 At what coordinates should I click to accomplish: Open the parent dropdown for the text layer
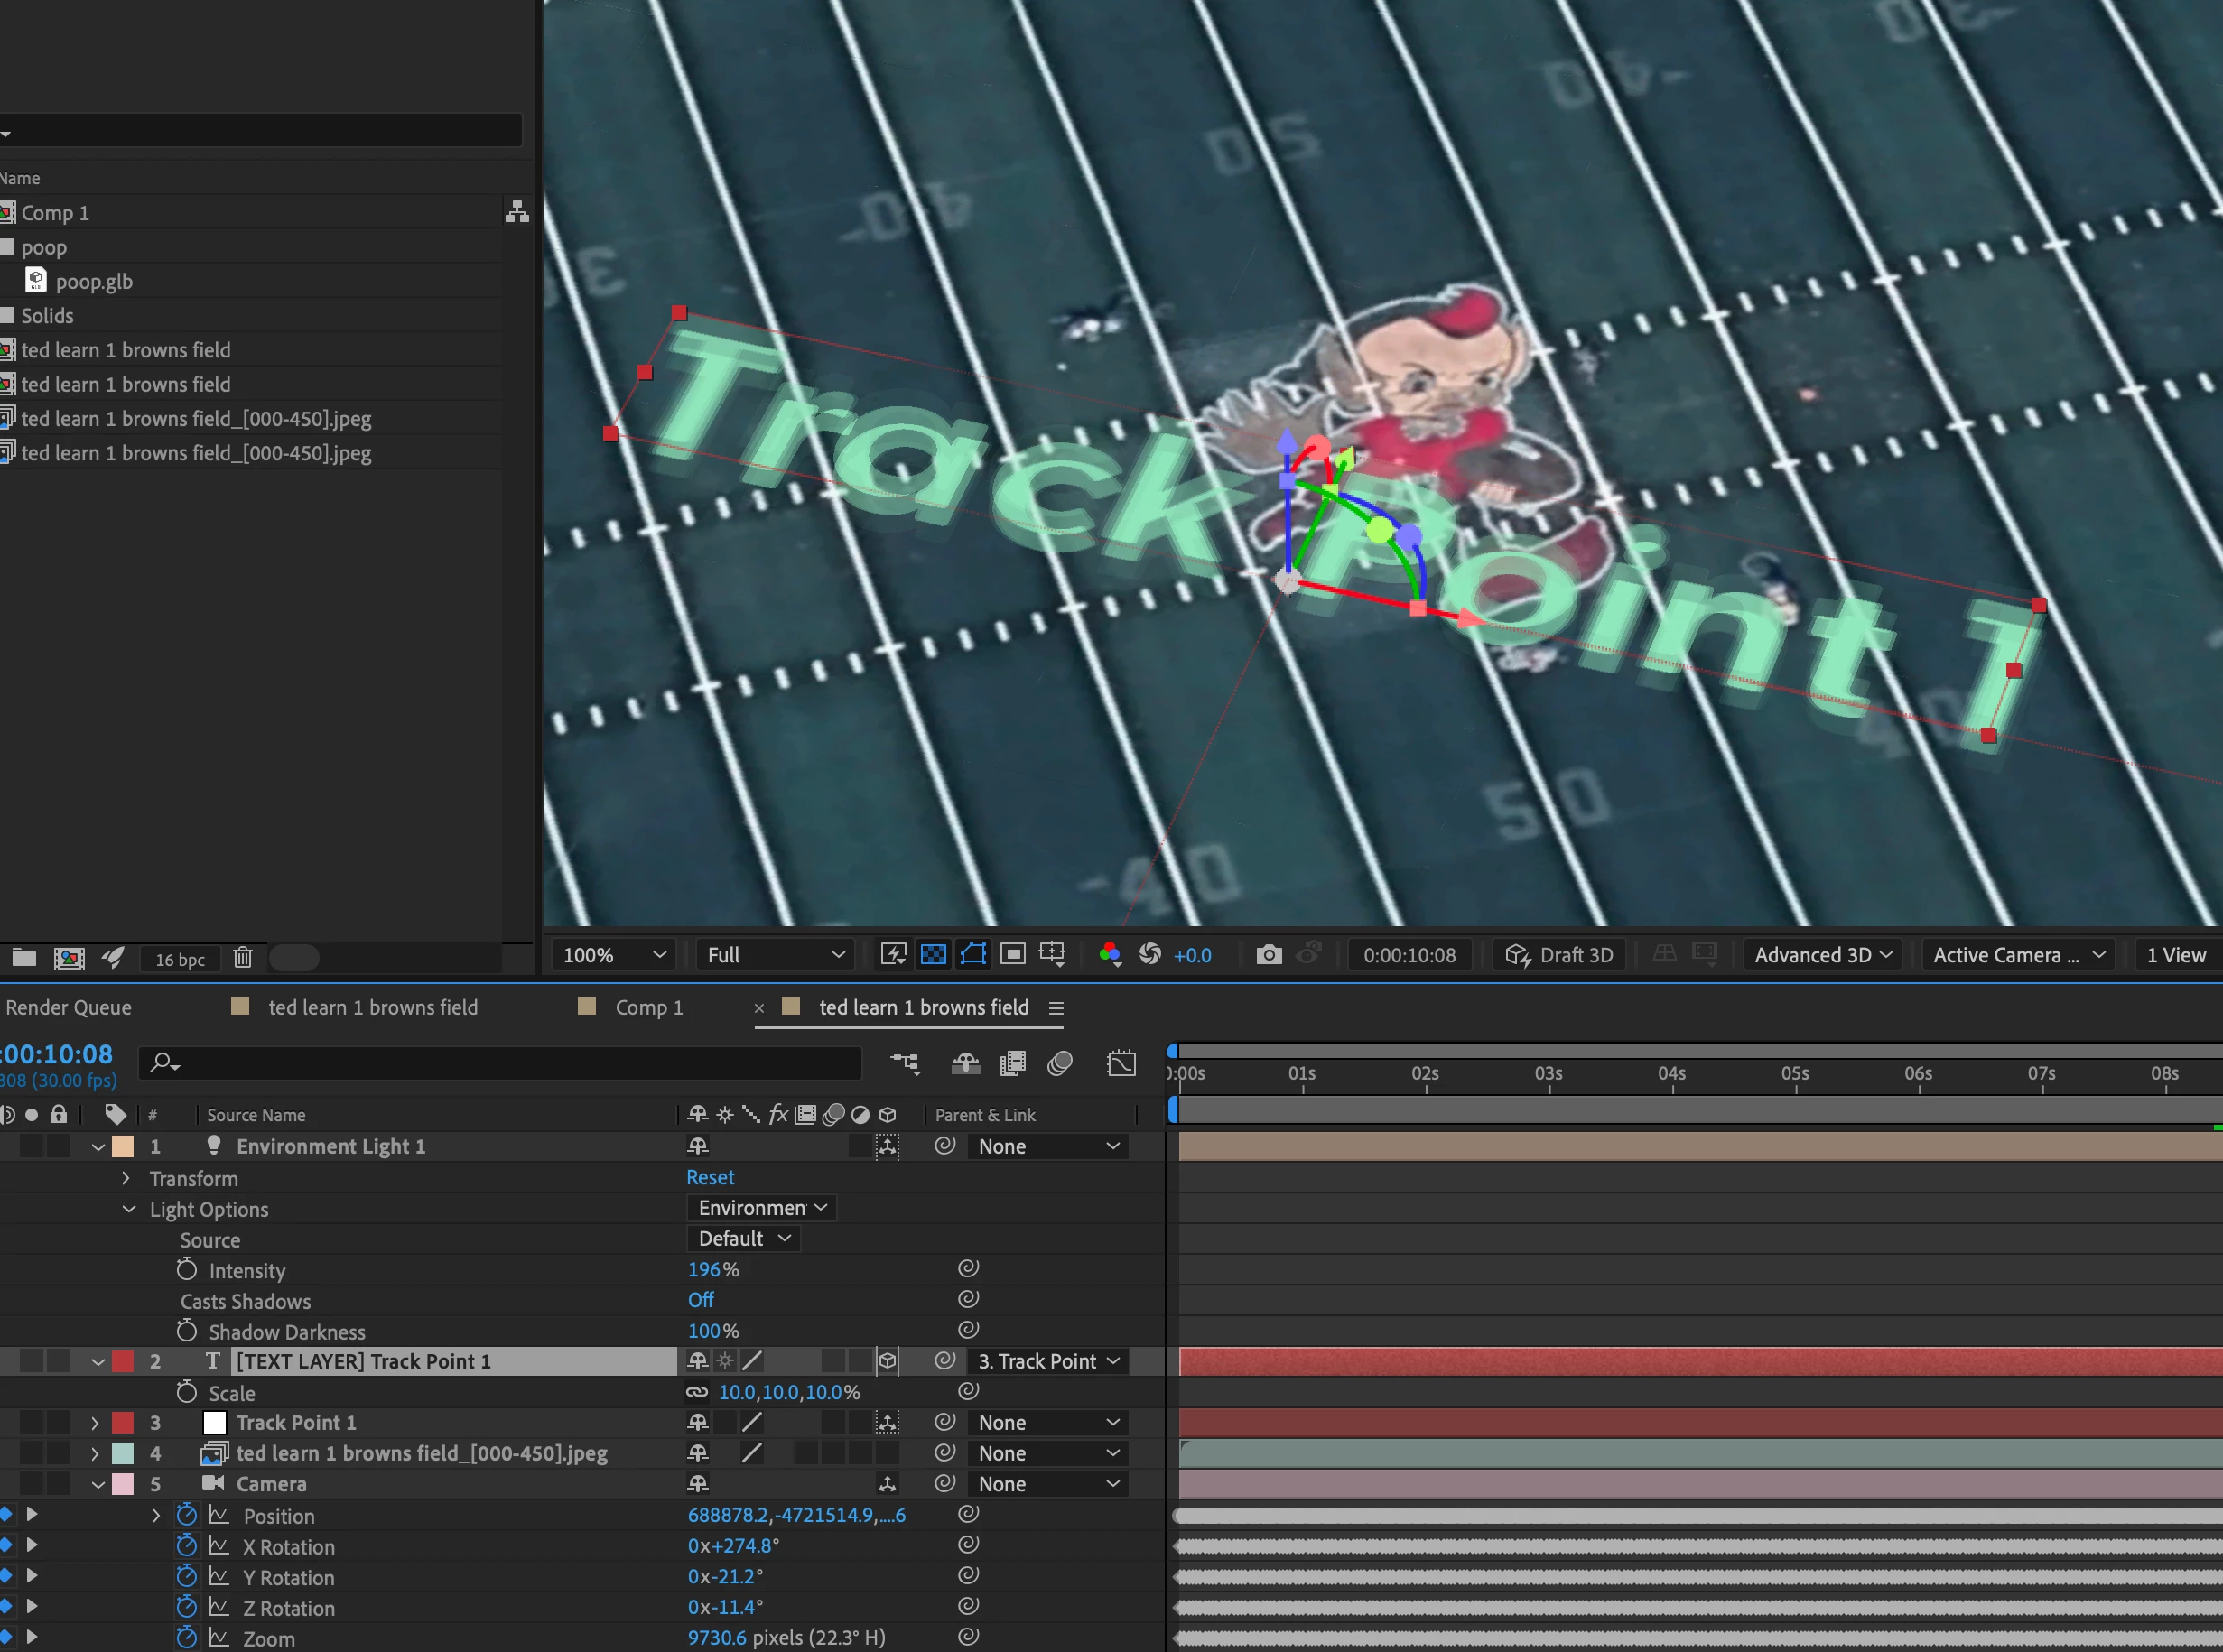[1048, 1361]
